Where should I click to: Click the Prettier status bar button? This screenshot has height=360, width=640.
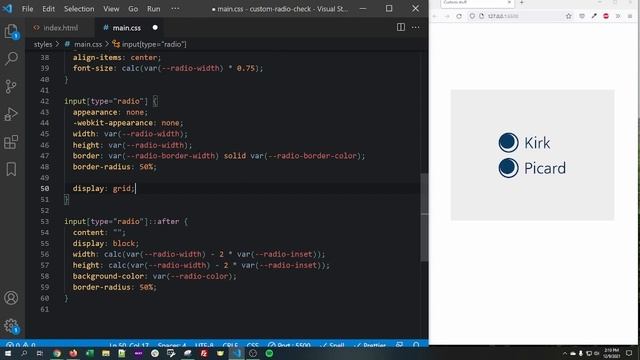tap(370, 345)
